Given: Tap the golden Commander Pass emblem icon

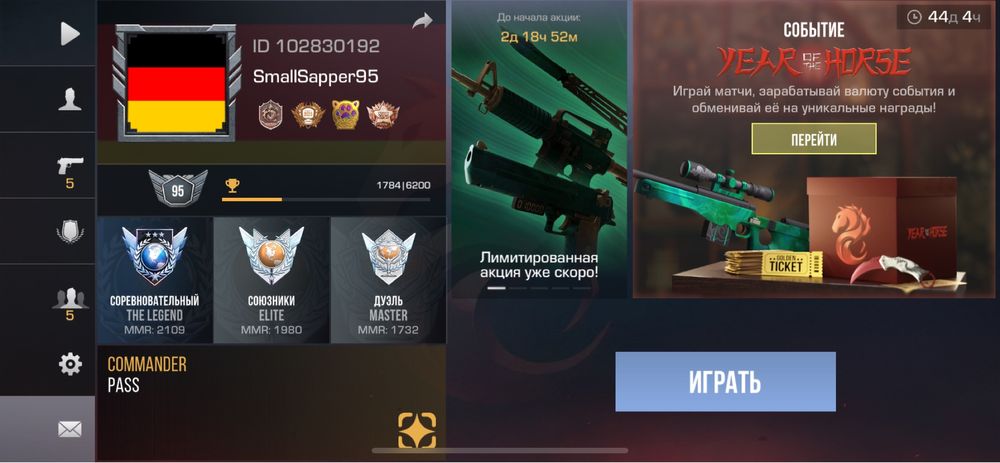Looking at the screenshot, I should pyautogui.click(x=417, y=430).
